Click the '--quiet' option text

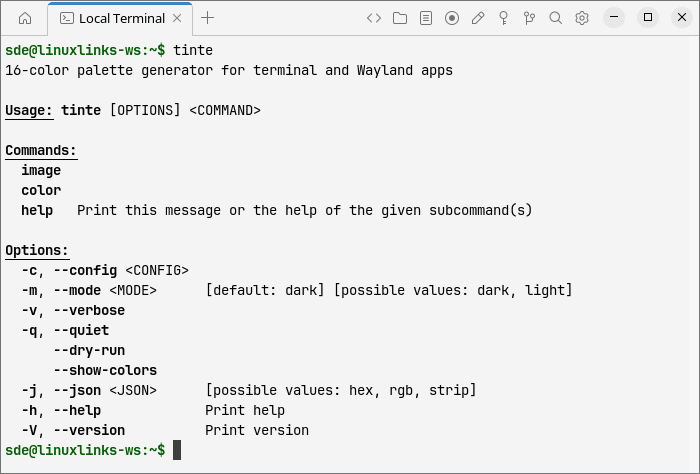click(x=81, y=330)
